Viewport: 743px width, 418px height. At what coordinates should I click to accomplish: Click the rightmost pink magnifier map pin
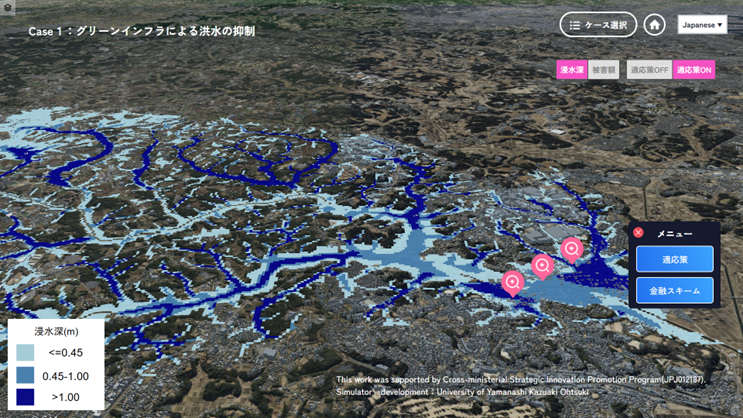coord(571,248)
